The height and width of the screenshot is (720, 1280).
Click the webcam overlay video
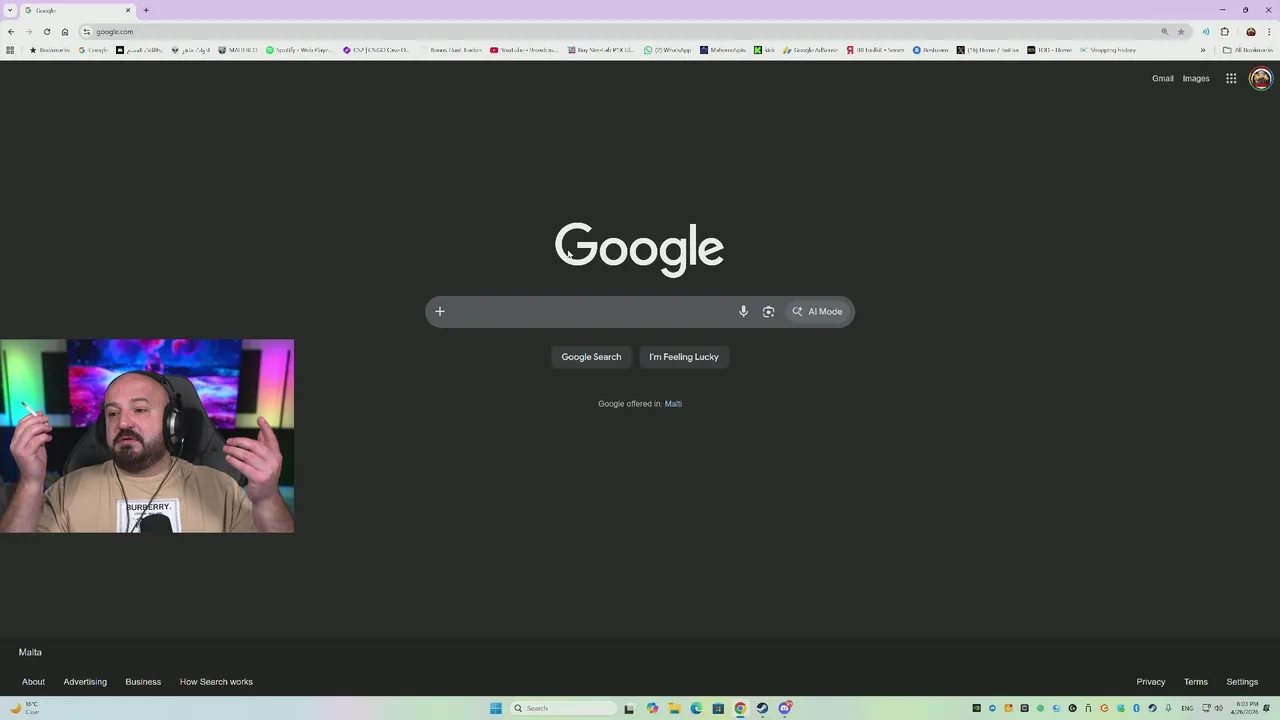[x=147, y=436]
